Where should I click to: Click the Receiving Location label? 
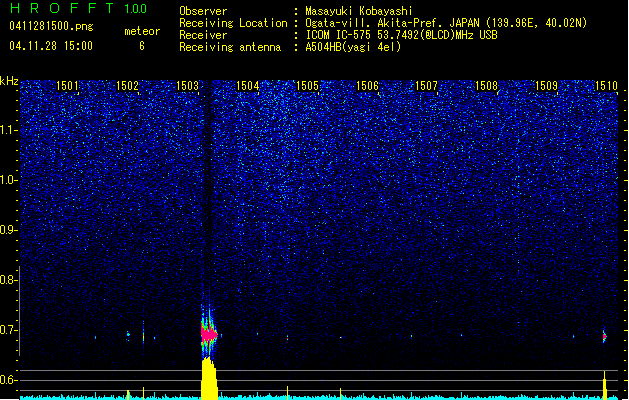tap(233, 23)
